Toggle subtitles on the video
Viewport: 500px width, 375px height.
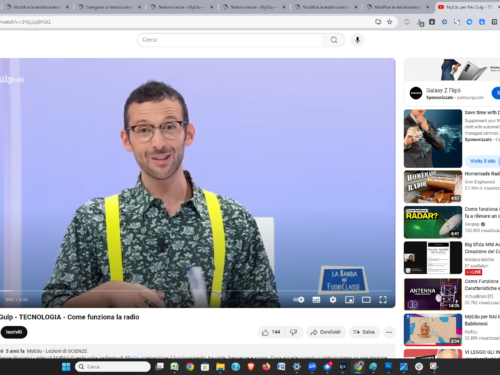coord(316,300)
